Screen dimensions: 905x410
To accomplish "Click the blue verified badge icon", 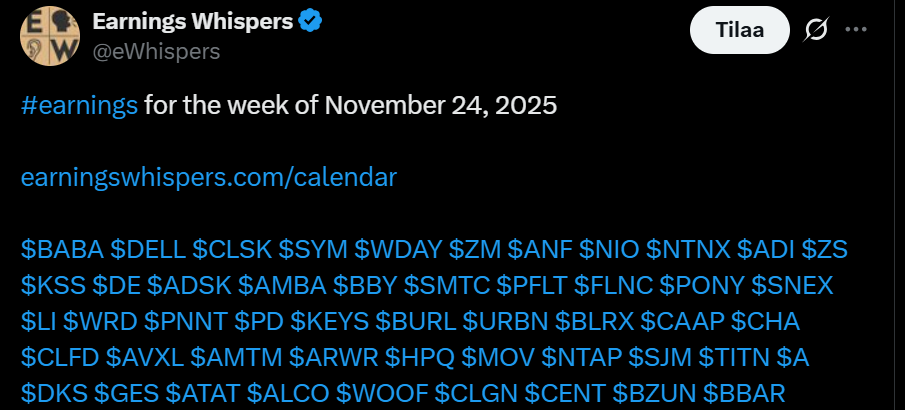I will click(311, 21).
